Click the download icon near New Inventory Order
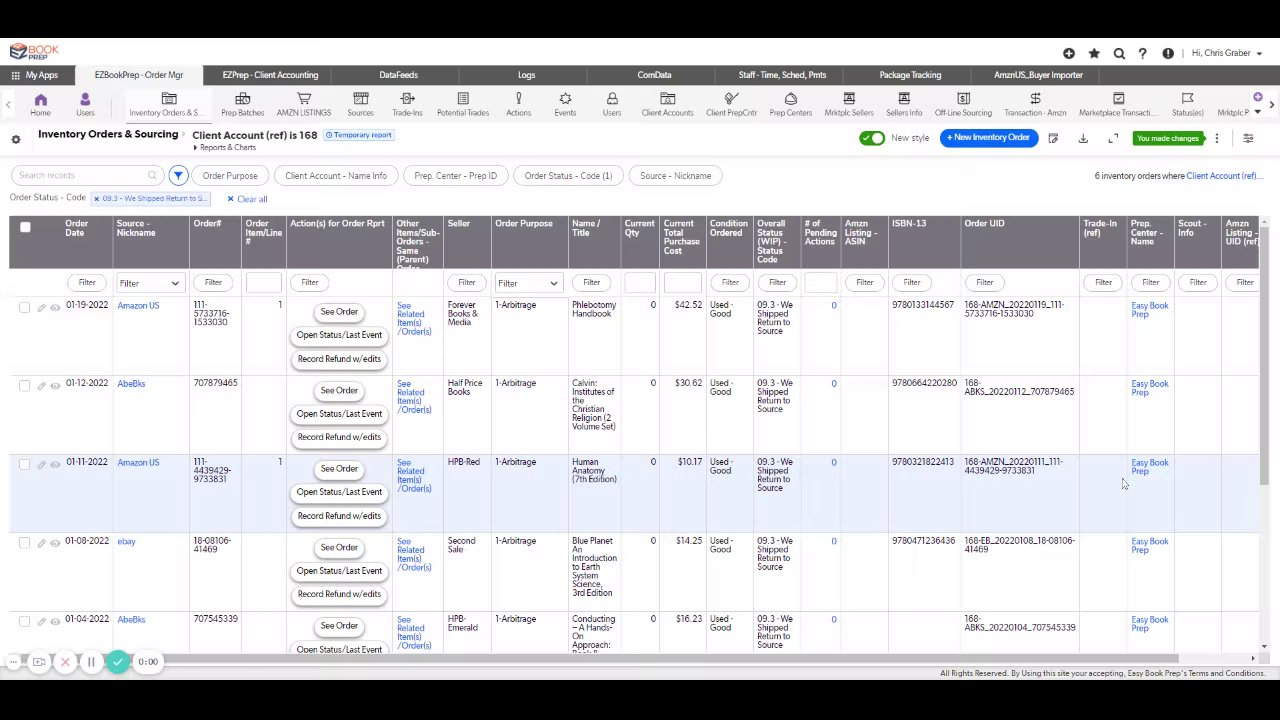This screenshot has width=1280, height=720. [x=1082, y=139]
